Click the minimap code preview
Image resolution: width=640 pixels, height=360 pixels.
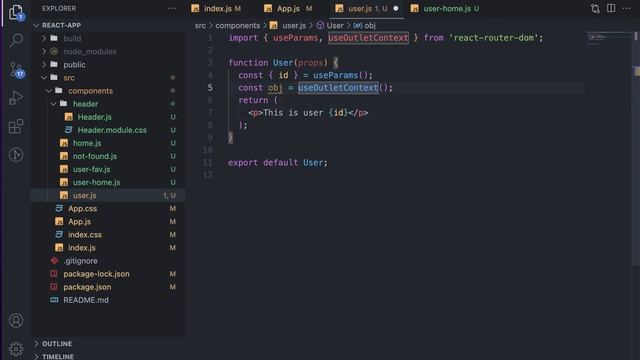coord(608,38)
